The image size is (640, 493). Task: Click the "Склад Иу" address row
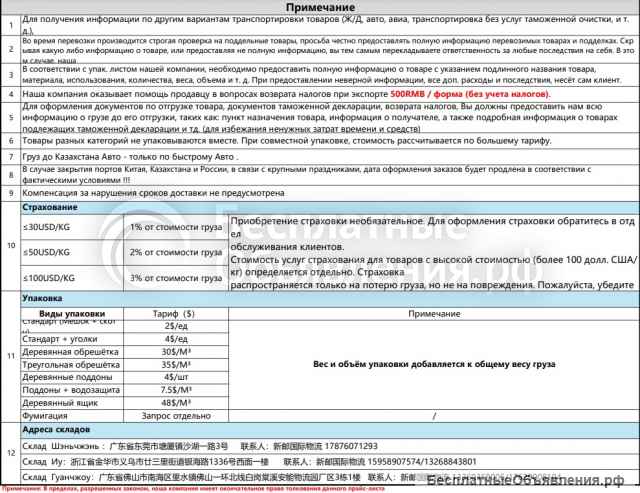pos(200,463)
